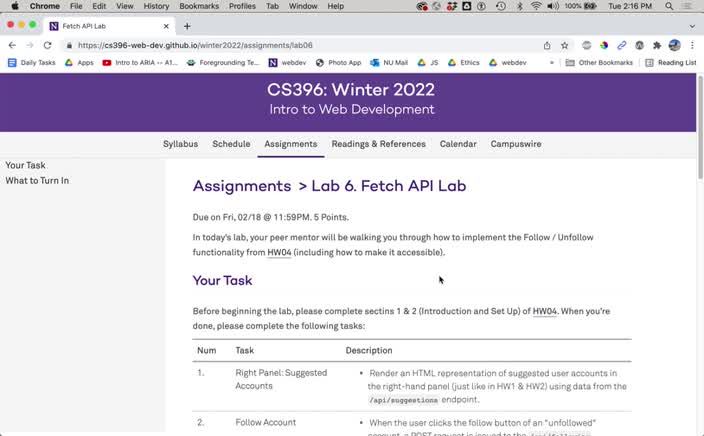Screen dimensions: 704x436
Task: Open a new tab with the plus icon
Action: 187,26
